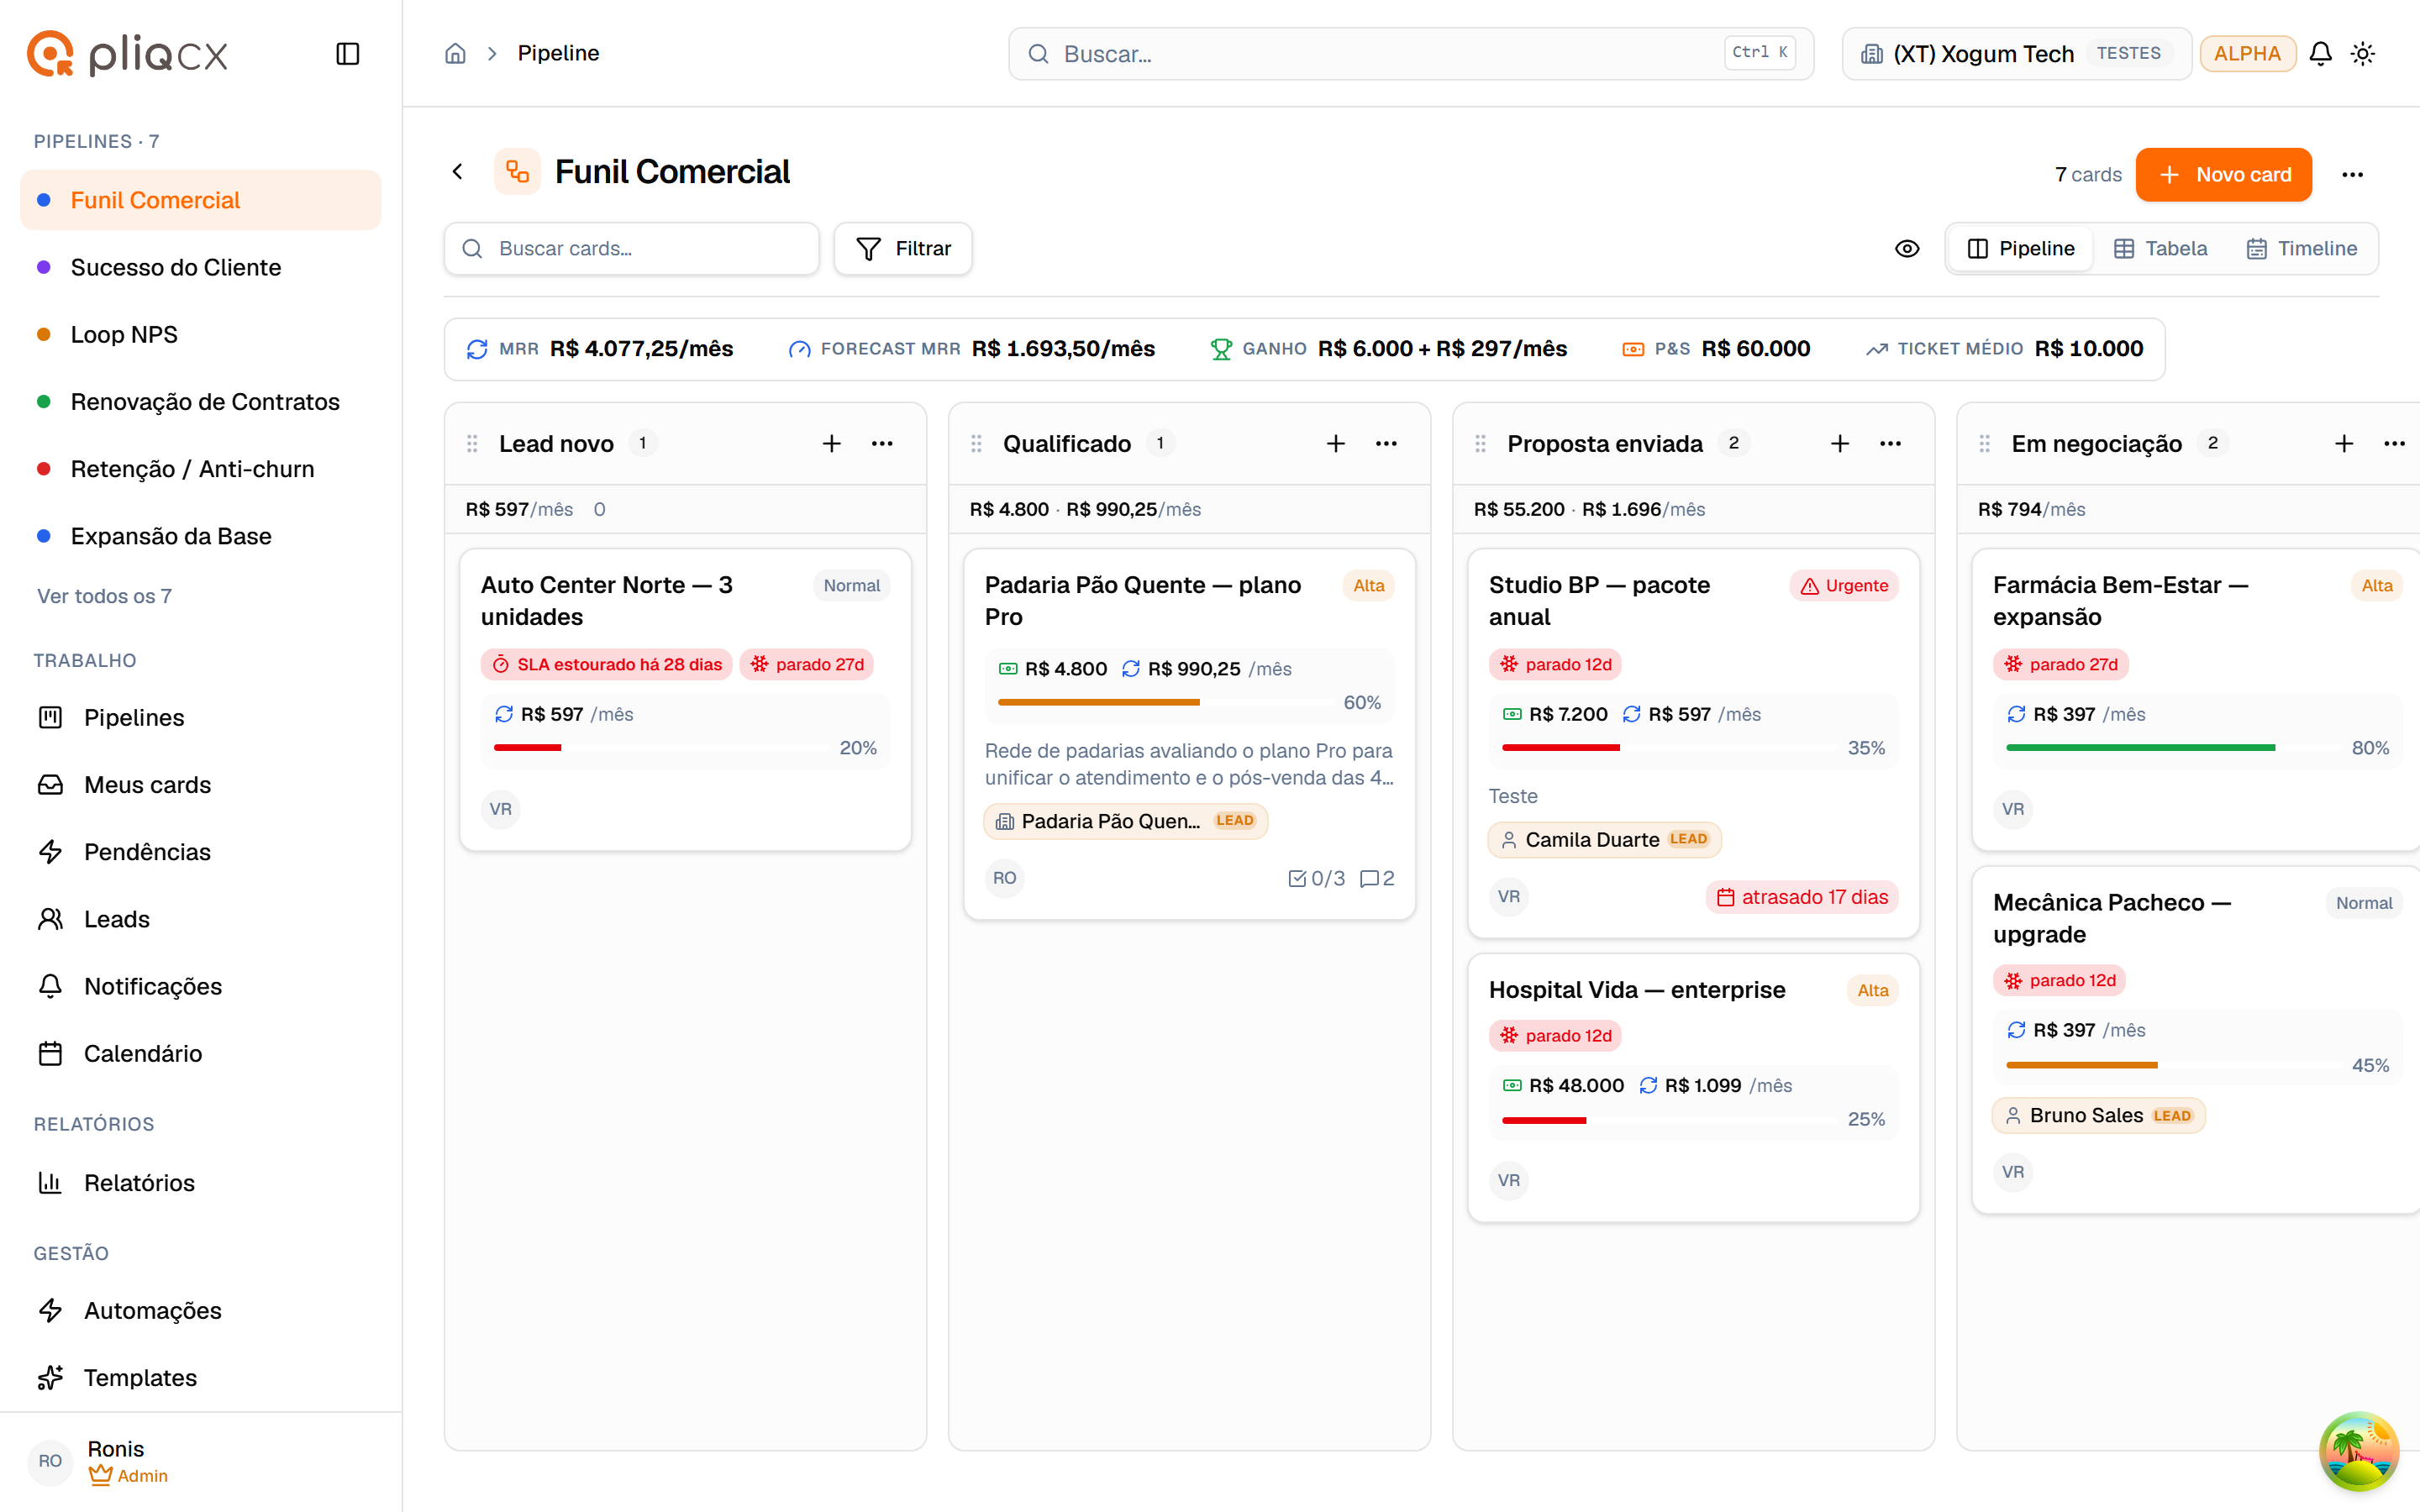This screenshot has width=2420, height=1512.
Task: Open Pendências sidebar item
Action: (x=200, y=851)
